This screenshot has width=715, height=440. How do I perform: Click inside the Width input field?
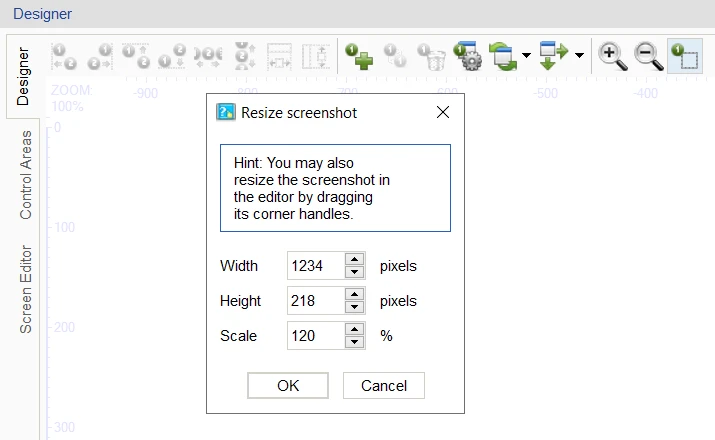(316, 266)
